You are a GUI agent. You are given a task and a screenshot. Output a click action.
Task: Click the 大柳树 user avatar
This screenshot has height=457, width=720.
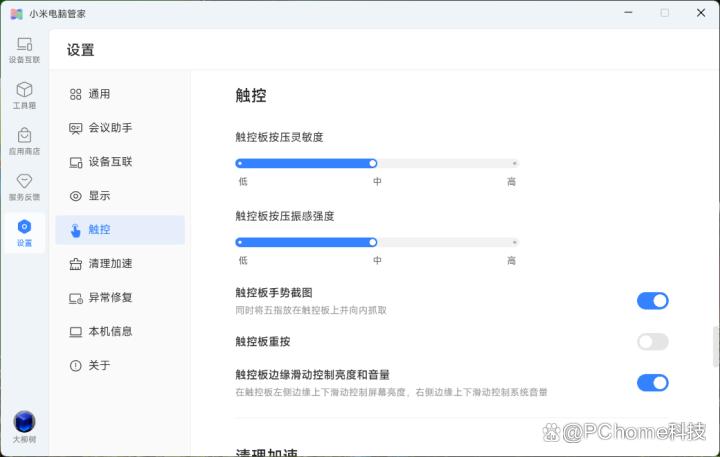pyautogui.click(x=24, y=423)
